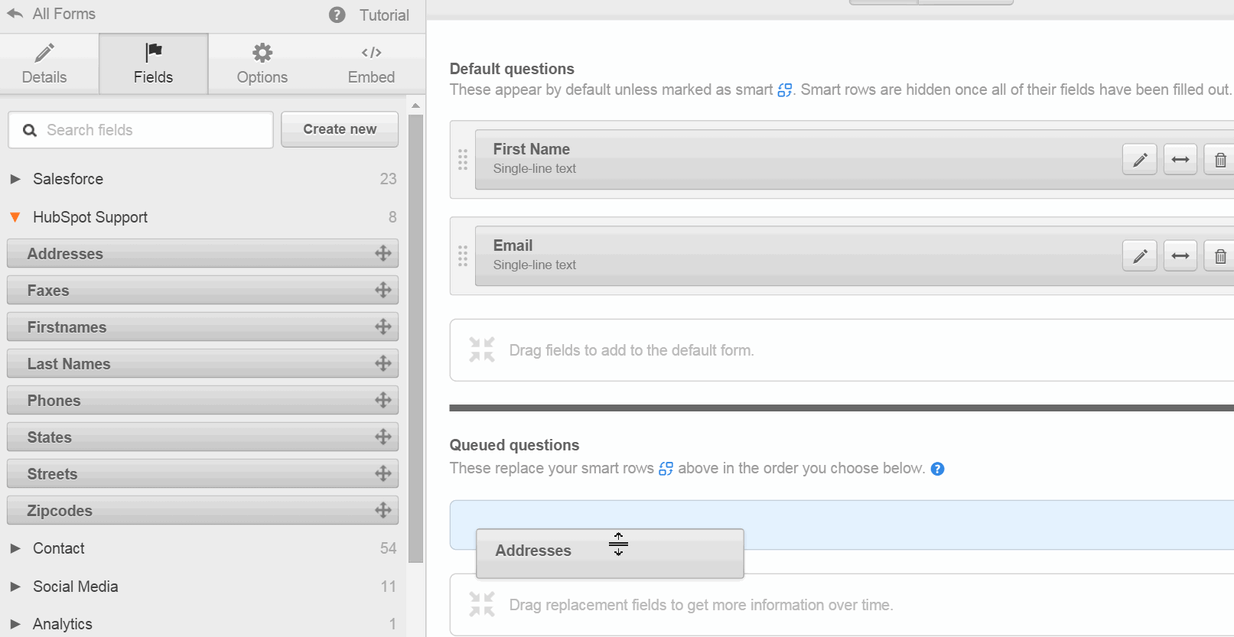Click the Create new button
The height and width of the screenshot is (637, 1234).
[339, 129]
